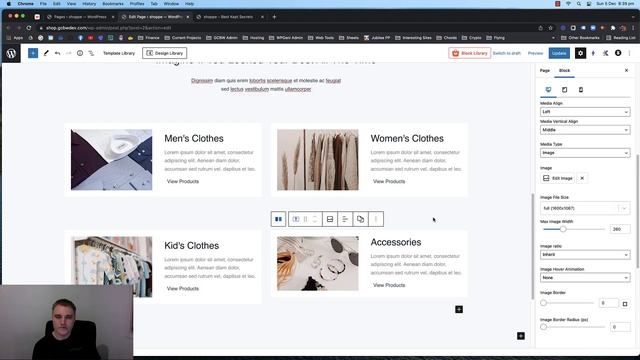Click the drag handle in block toolbar
The height and width of the screenshot is (360, 640).
click(305, 219)
